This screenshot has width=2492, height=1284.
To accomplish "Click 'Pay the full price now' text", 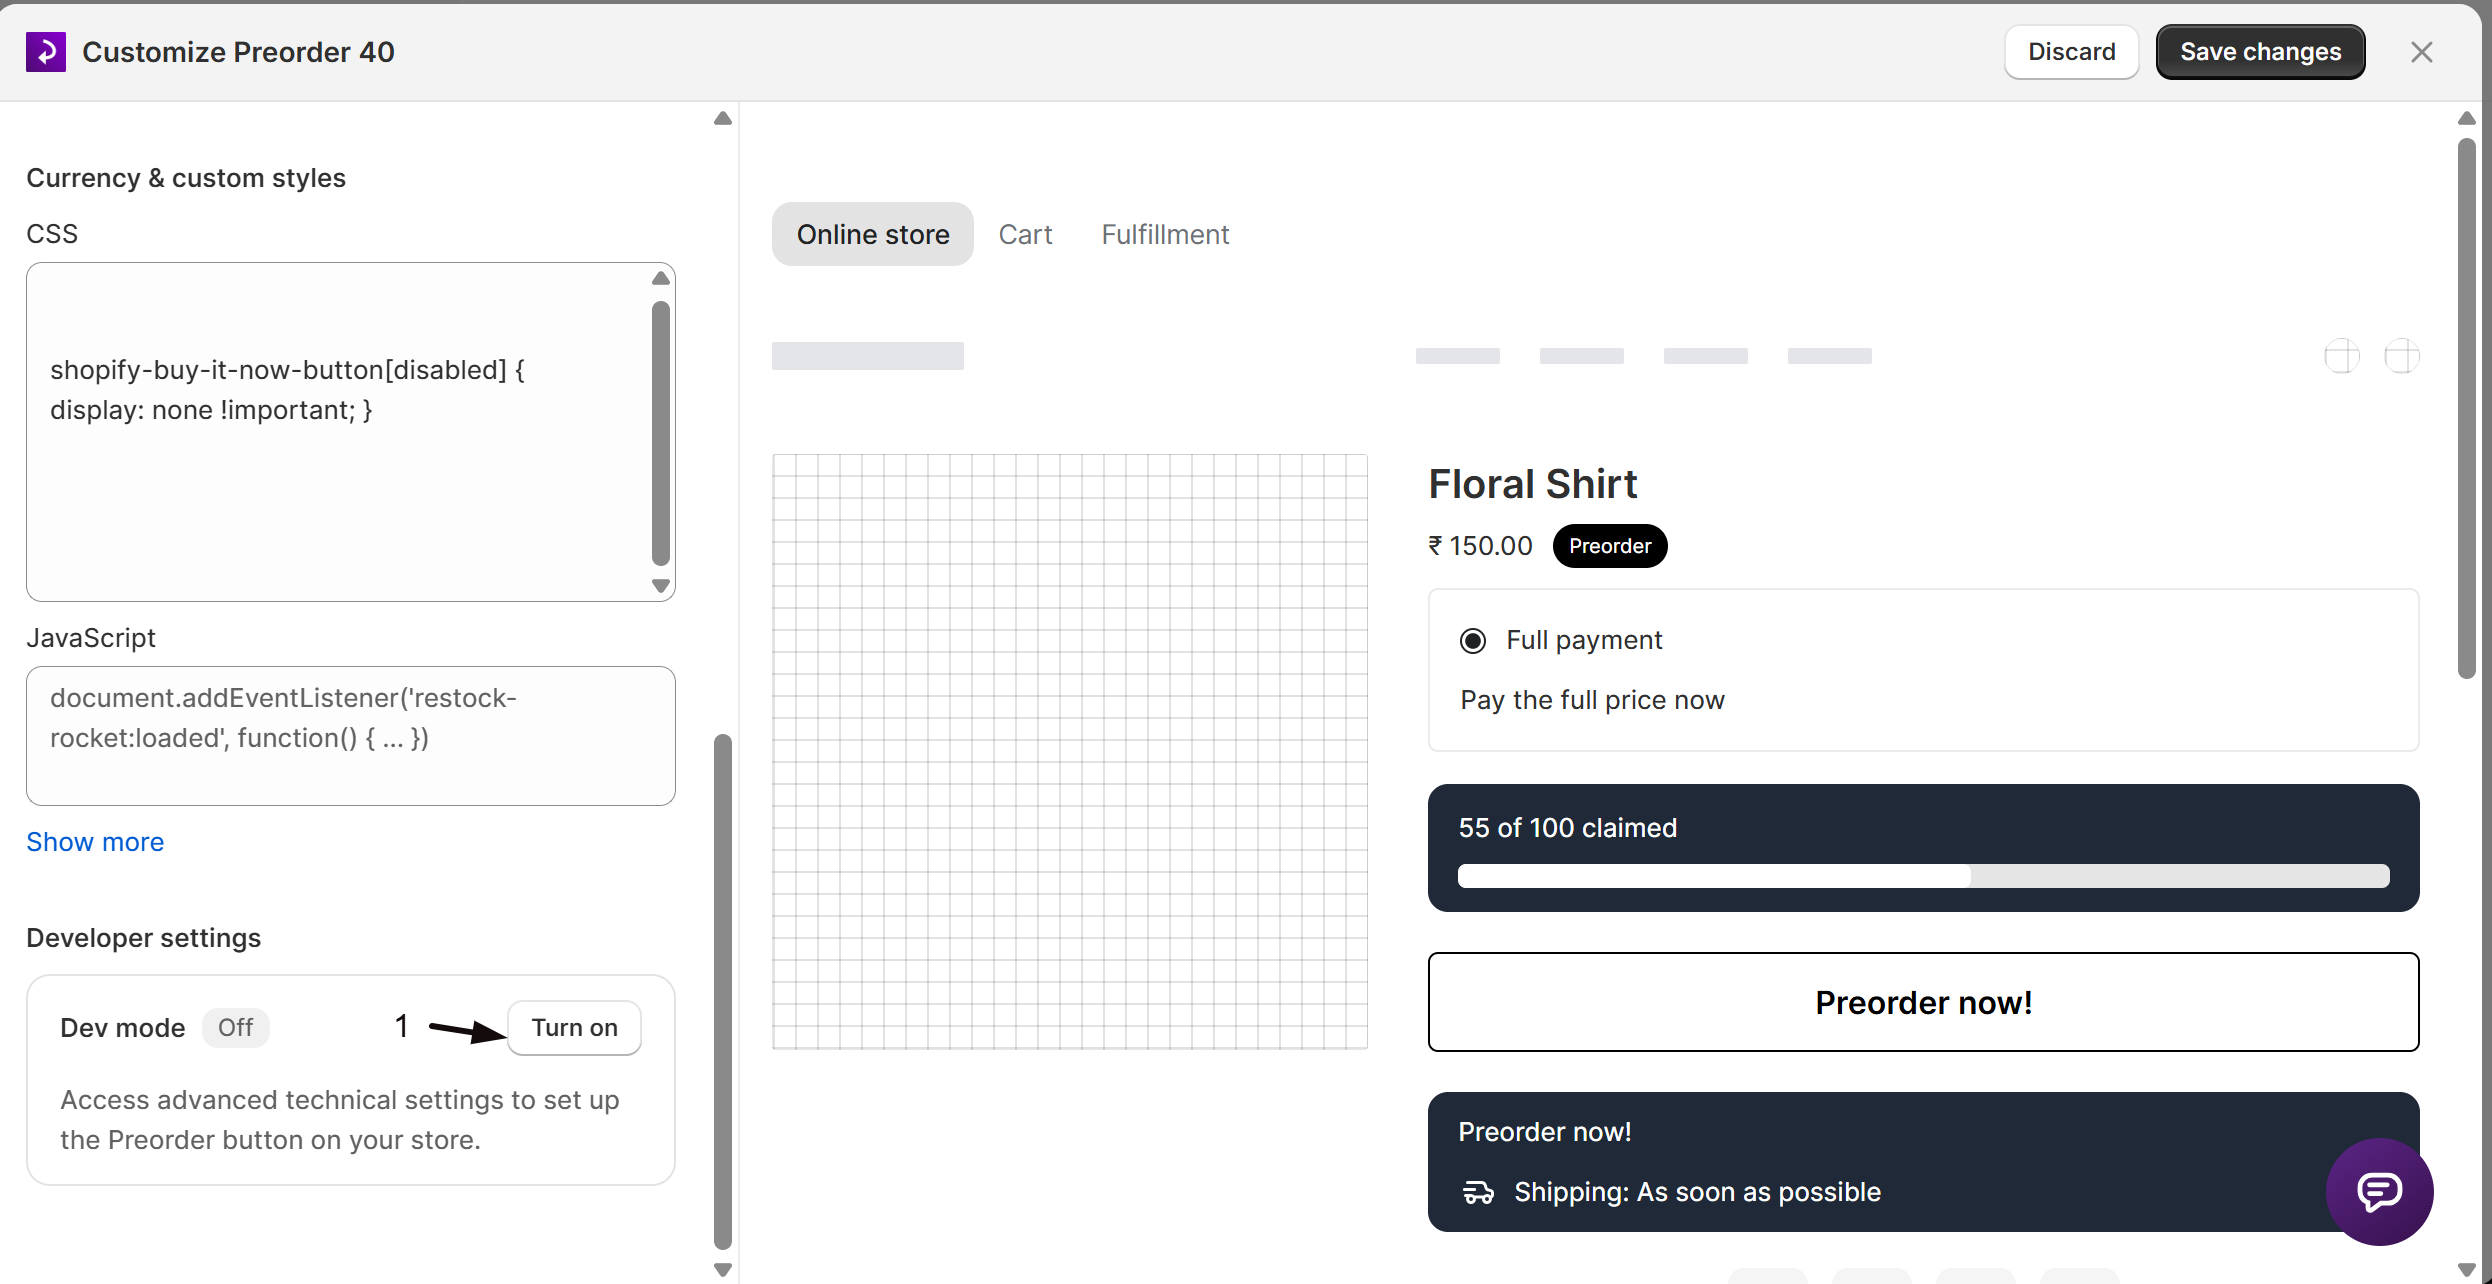I will coord(1592,700).
